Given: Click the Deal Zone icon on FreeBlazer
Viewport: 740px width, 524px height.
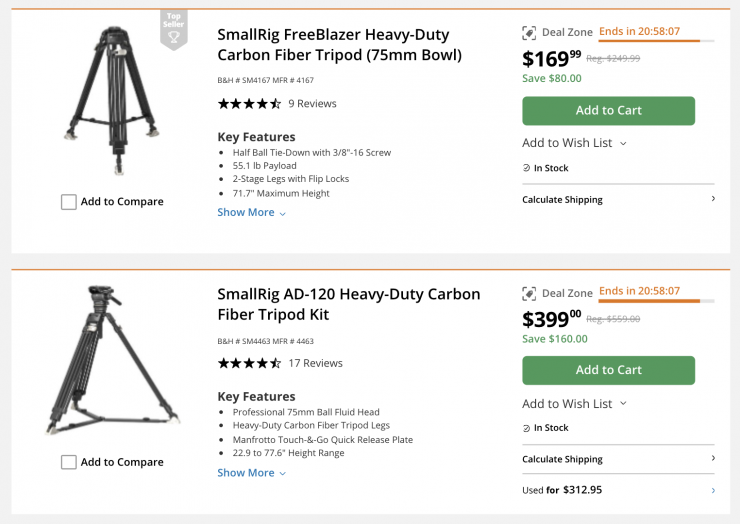Looking at the screenshot, I should (529, 33).
